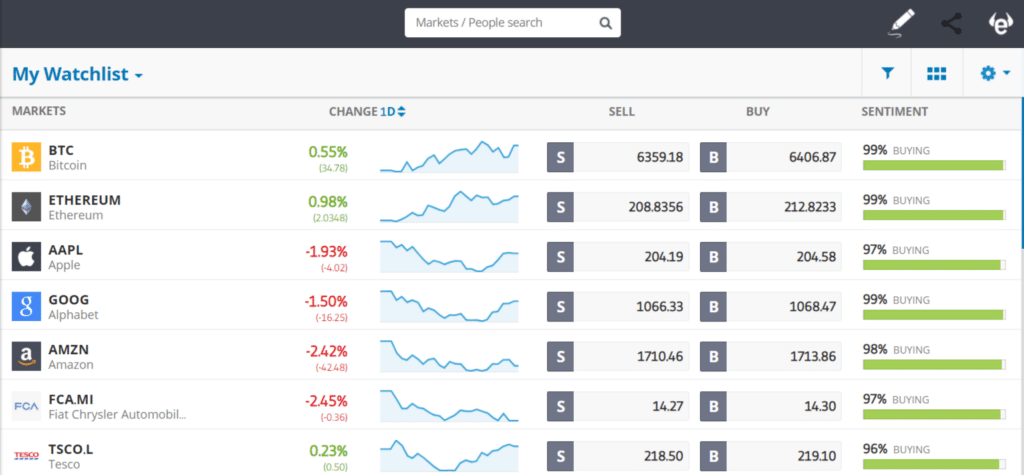Open the FCA.MI price sparkline chart
Screen dimensions: 1024x475
(x=449, y=405)
